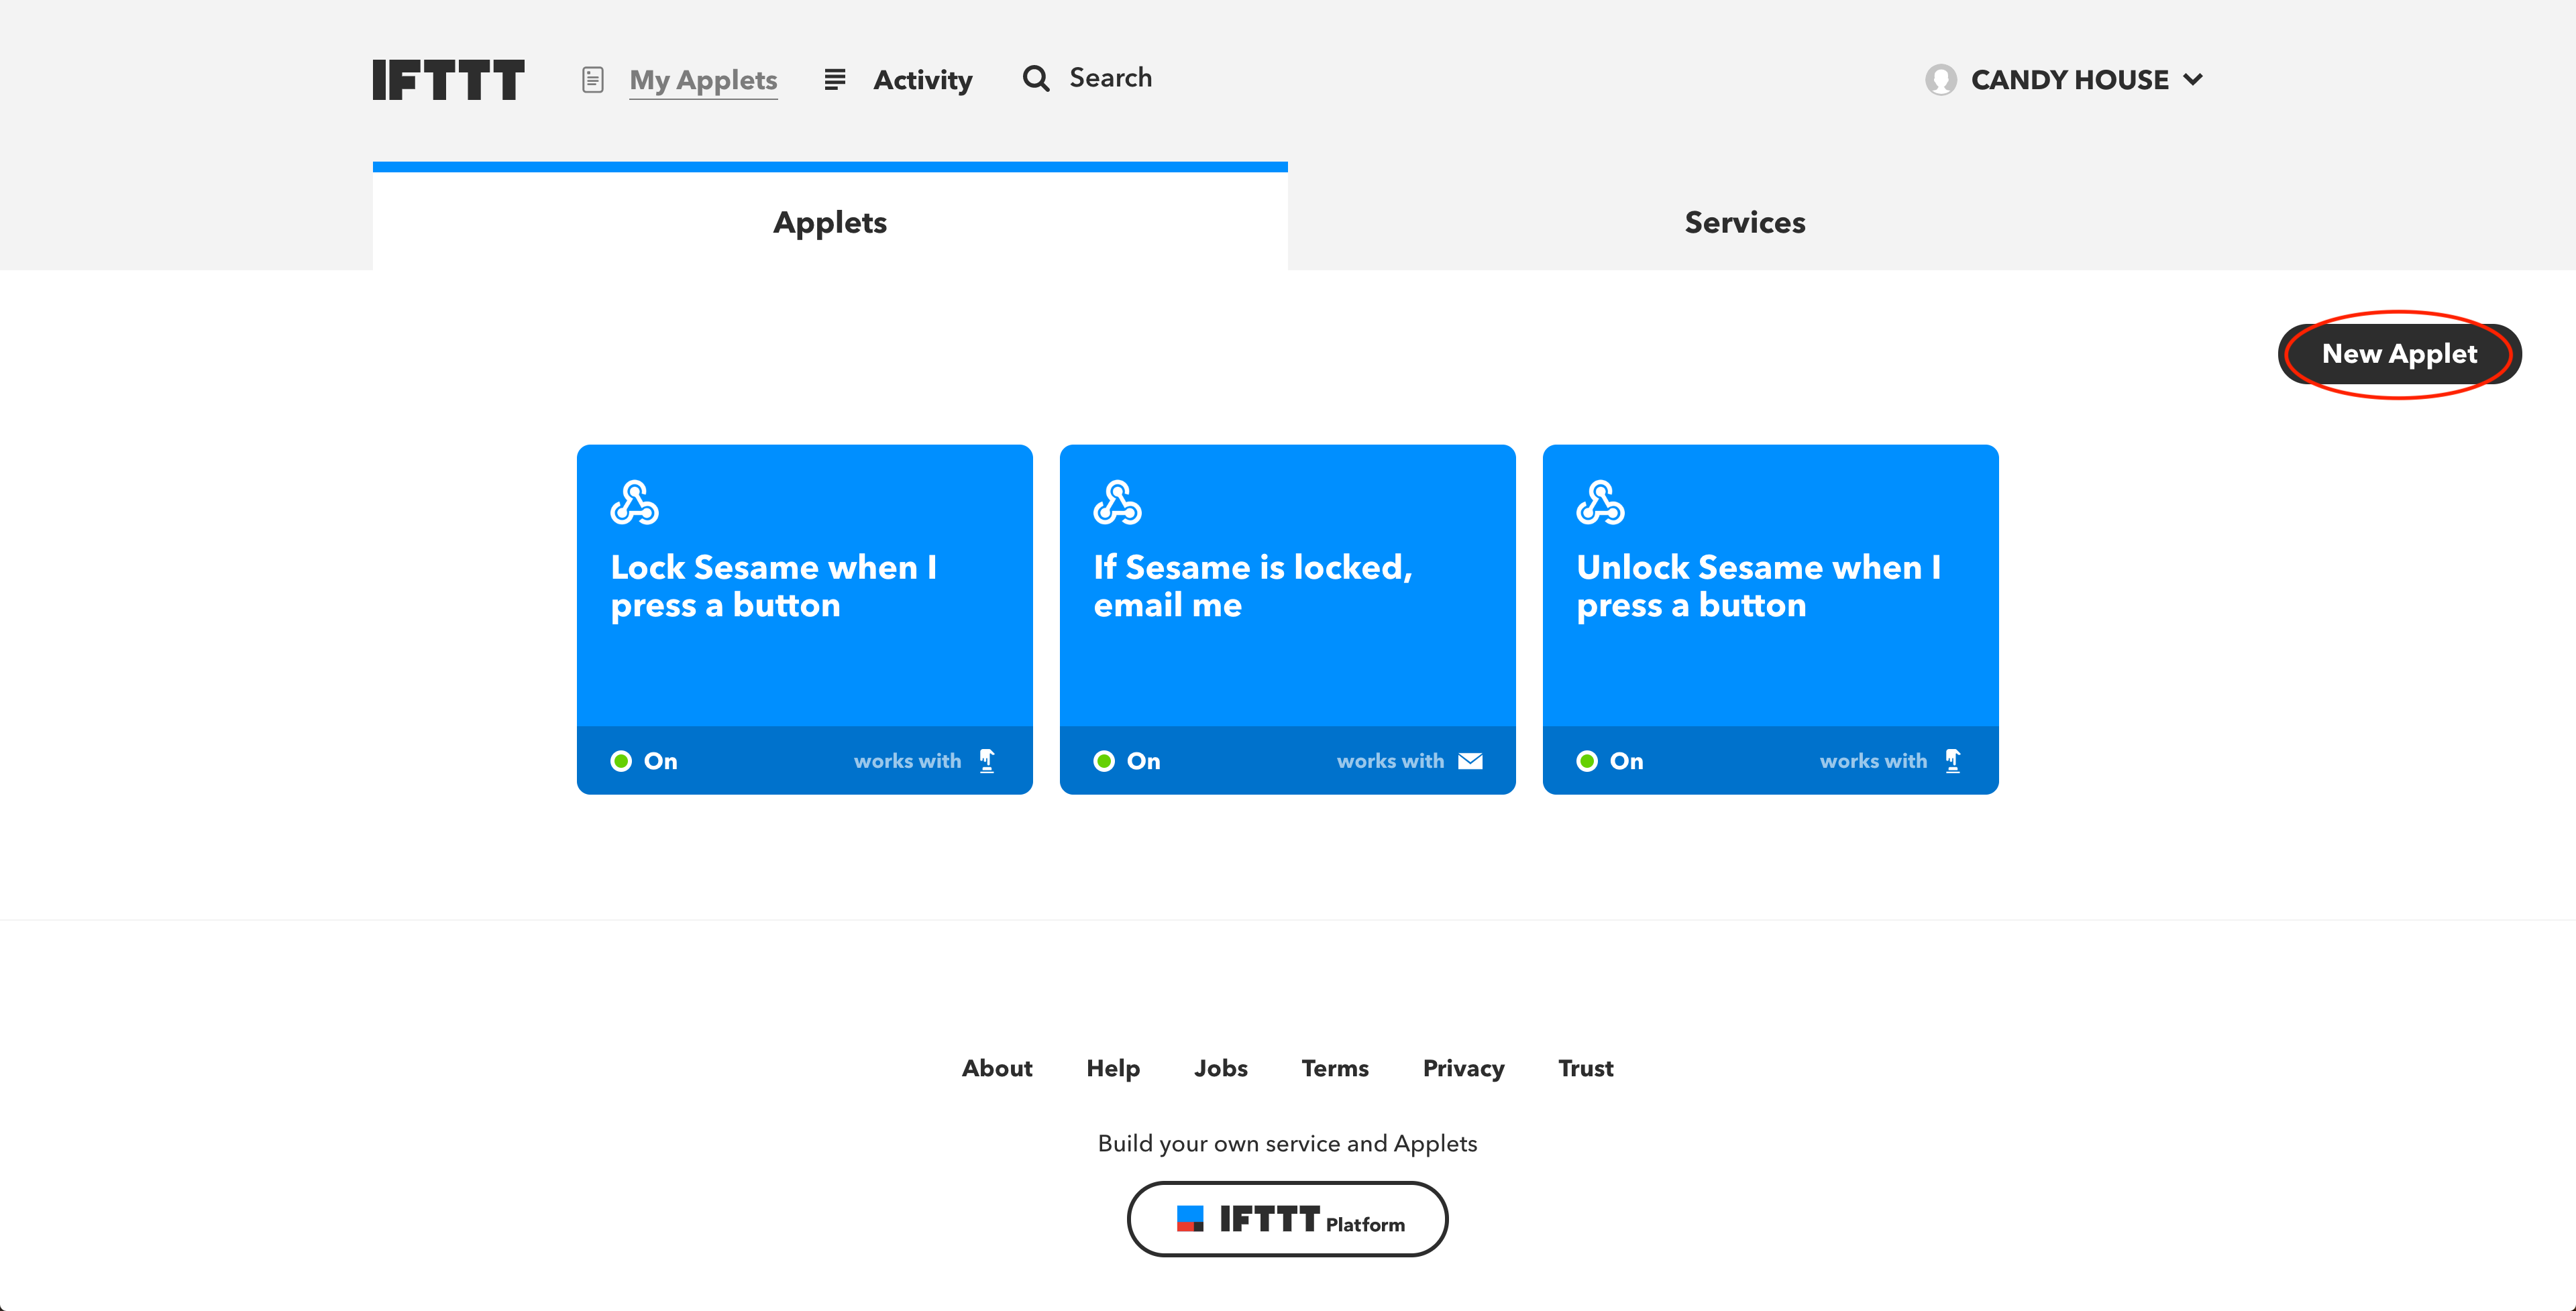Click the Activity menu icon
This screenshot has height=1311, width=2576.
pos(835,77)
